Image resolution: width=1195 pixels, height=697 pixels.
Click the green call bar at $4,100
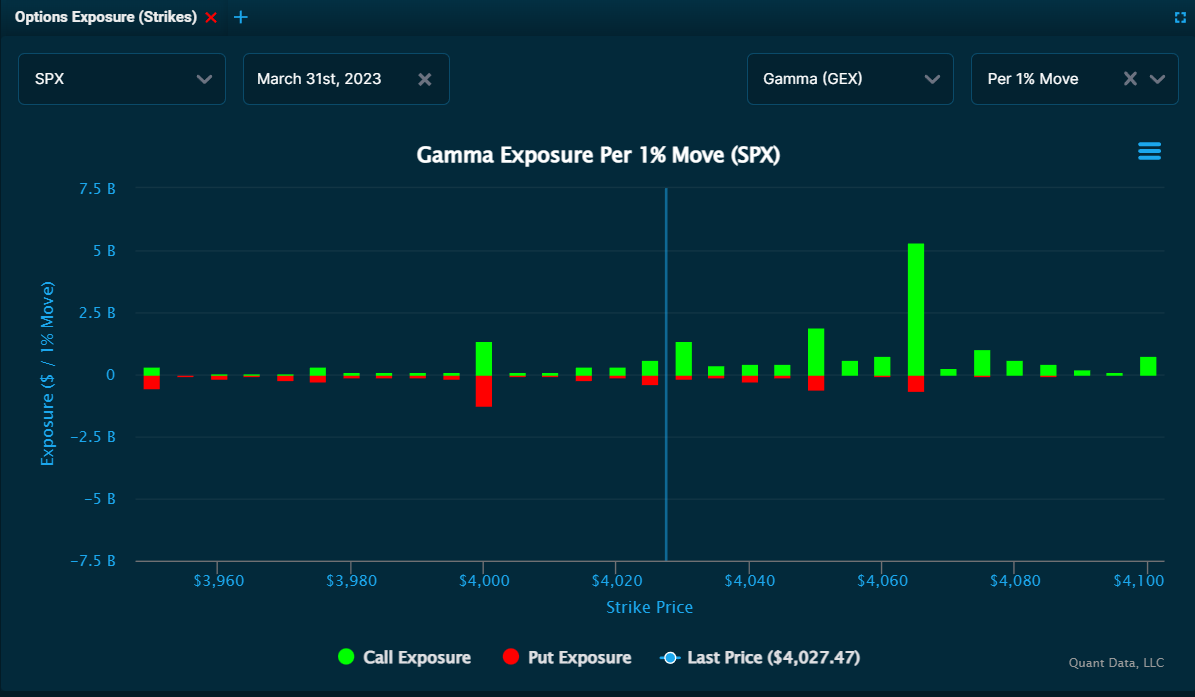point(1148,366)
